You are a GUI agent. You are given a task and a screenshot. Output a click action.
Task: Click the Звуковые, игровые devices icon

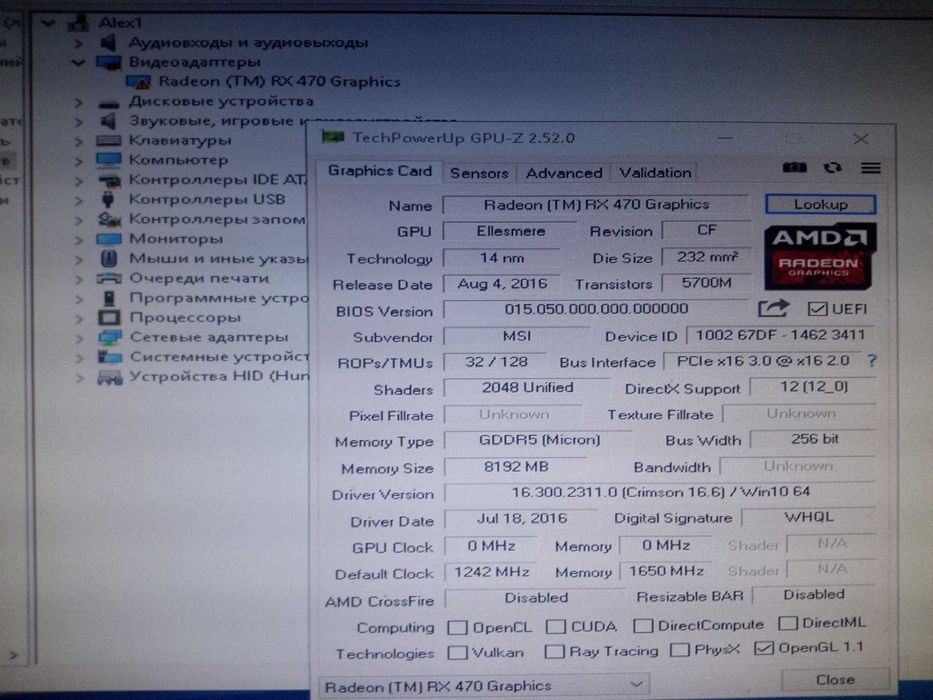[x=108, y=121]
